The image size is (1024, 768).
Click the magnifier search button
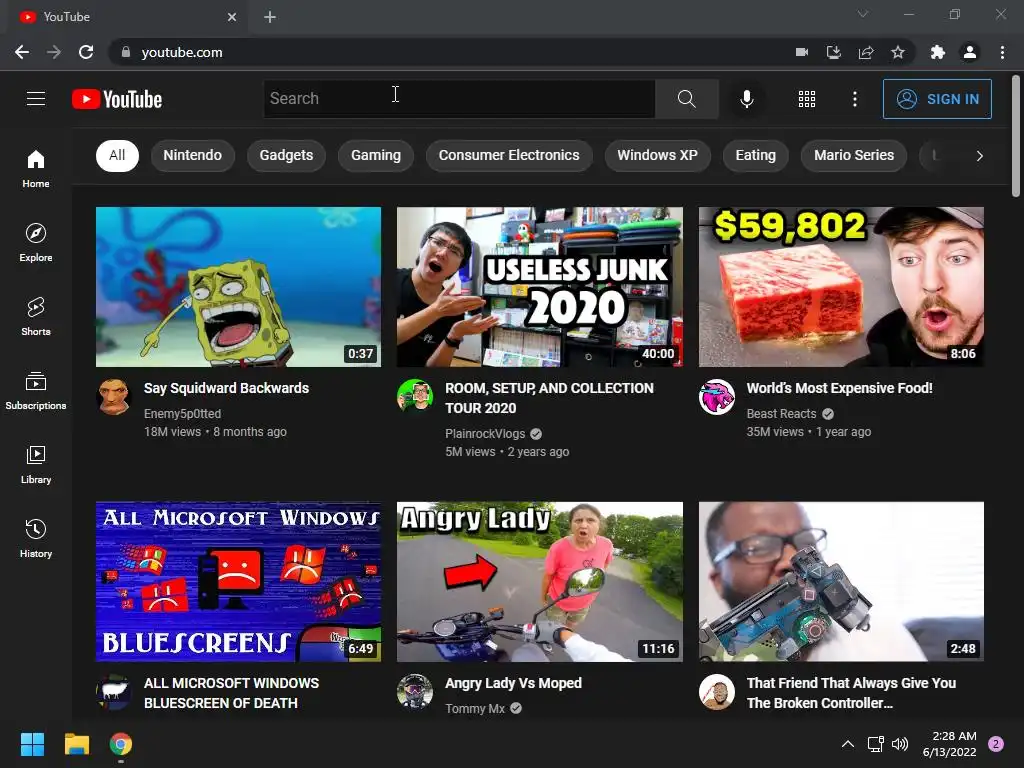pos(686,99)
